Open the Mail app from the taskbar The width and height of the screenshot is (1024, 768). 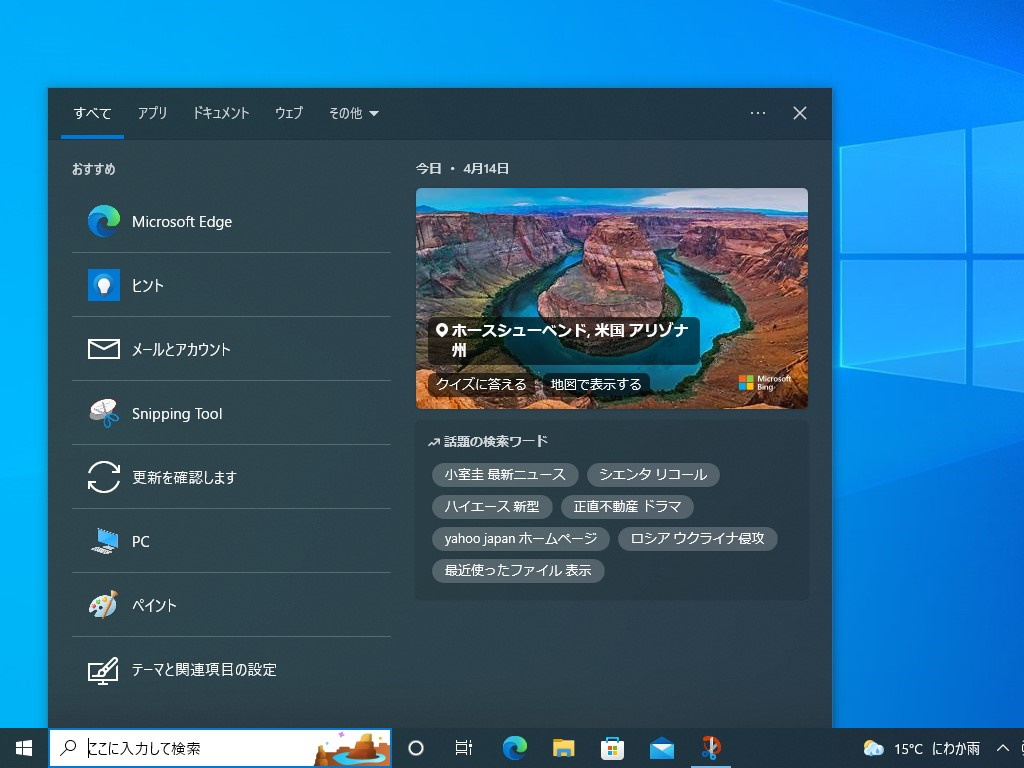point(661,747)
